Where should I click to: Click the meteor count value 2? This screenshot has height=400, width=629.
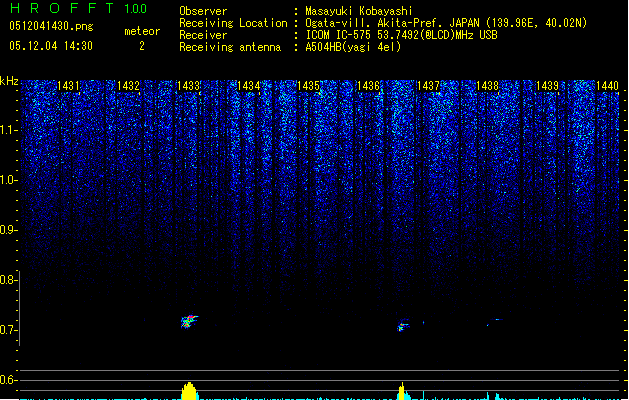pos(142,46)
